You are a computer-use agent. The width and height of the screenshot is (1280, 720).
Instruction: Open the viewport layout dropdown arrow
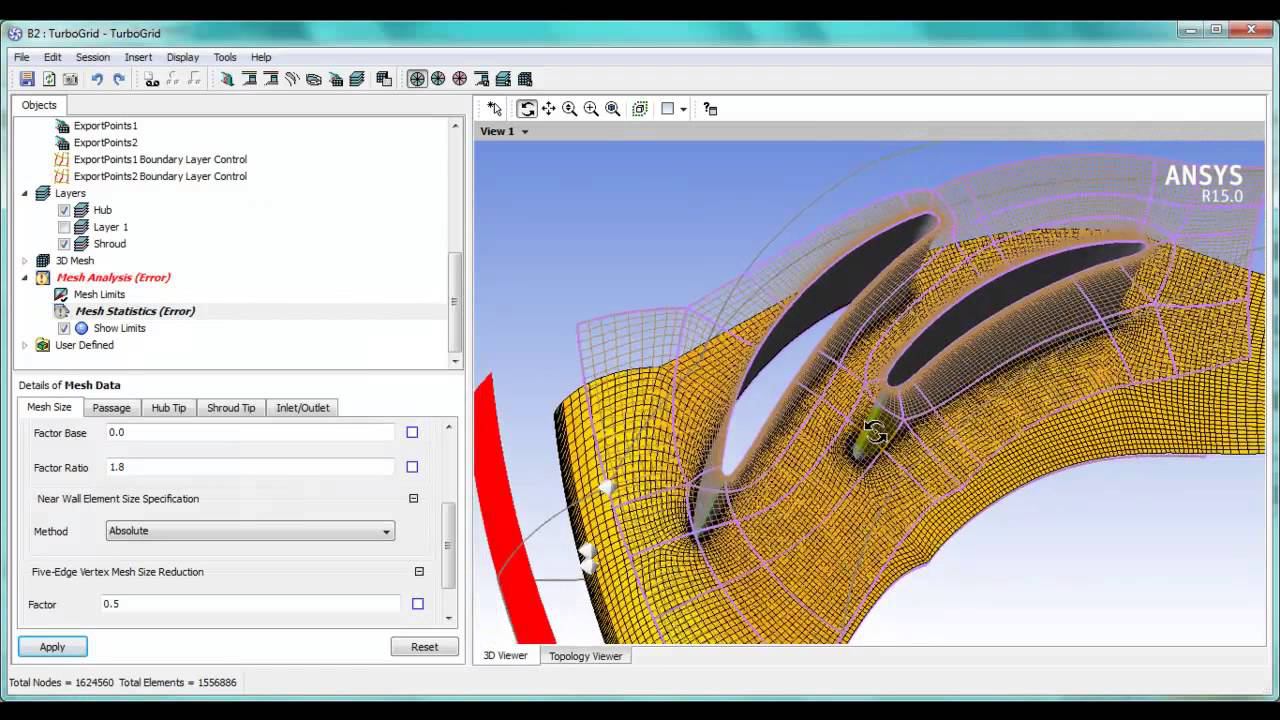pyautogui.click(x=683, y=108)
